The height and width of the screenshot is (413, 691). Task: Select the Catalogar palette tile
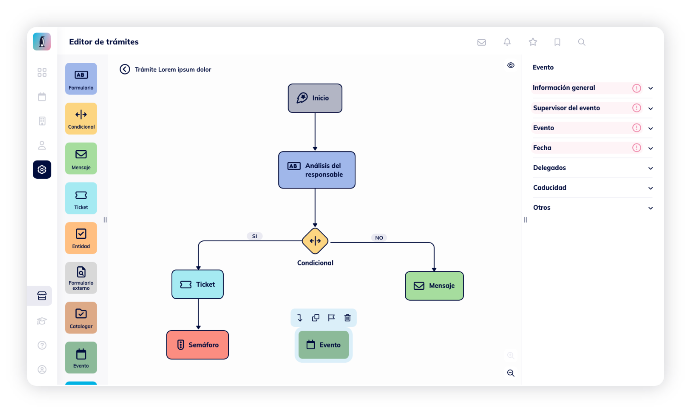click(81, 317)
